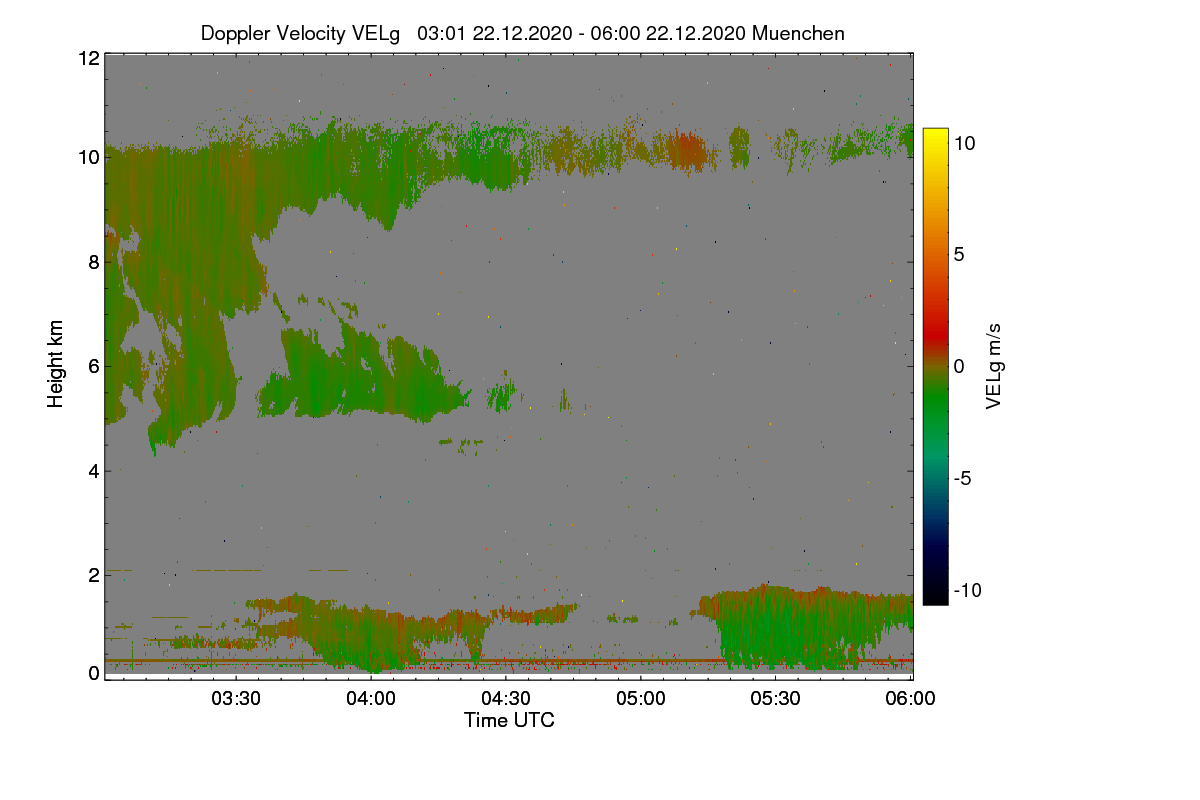
Task: Click the 03:30 time tick label
Action: tap(236, 699)
